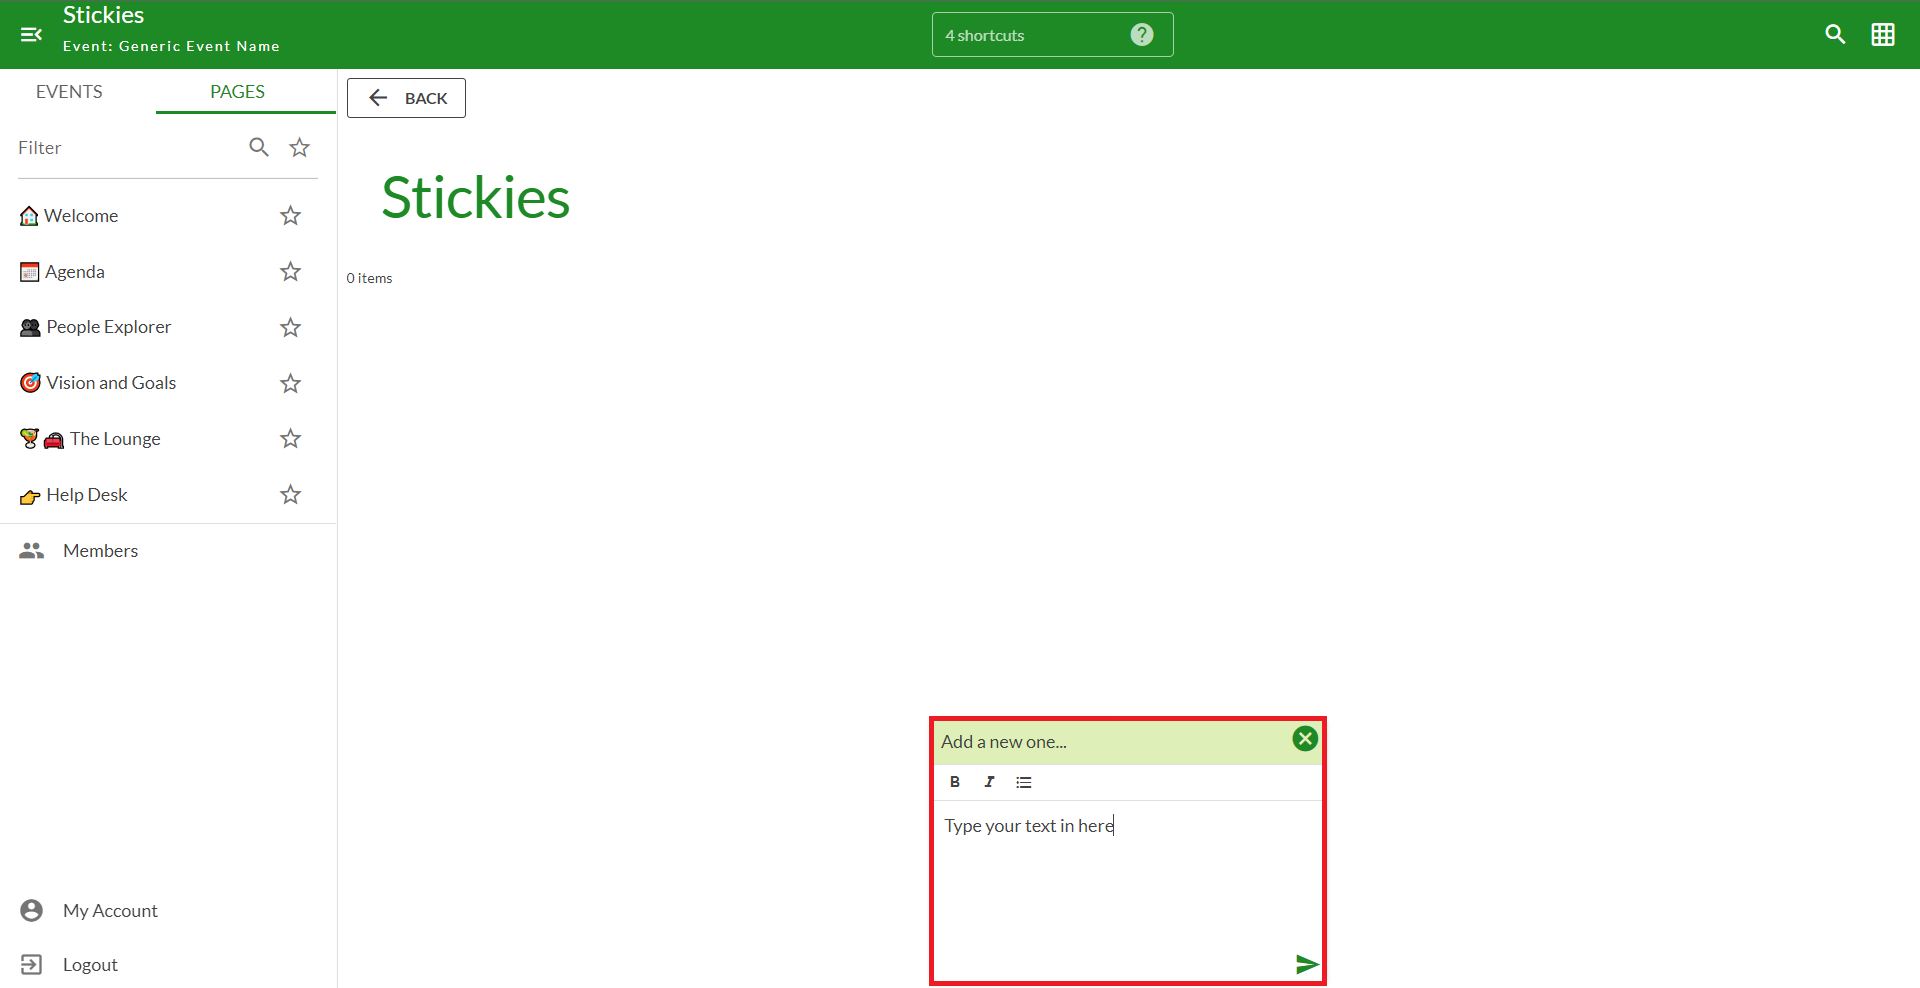Open the 4 shortcuts box
1920x988 pixels.
point(1030,35)
